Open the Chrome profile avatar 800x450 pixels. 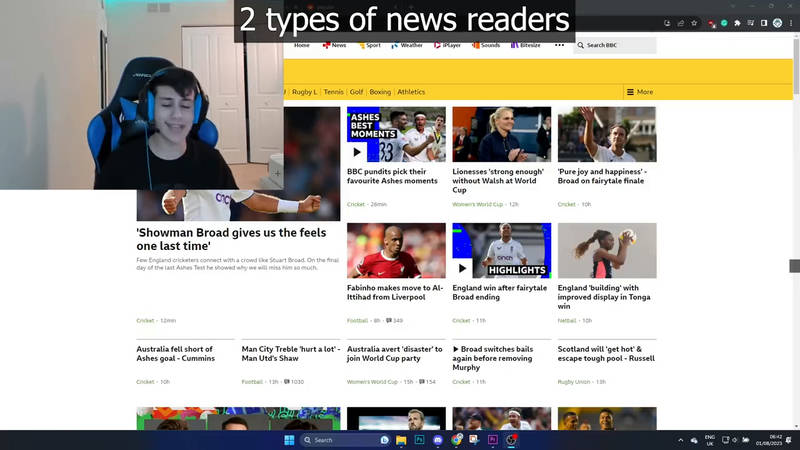coord(778,23)
